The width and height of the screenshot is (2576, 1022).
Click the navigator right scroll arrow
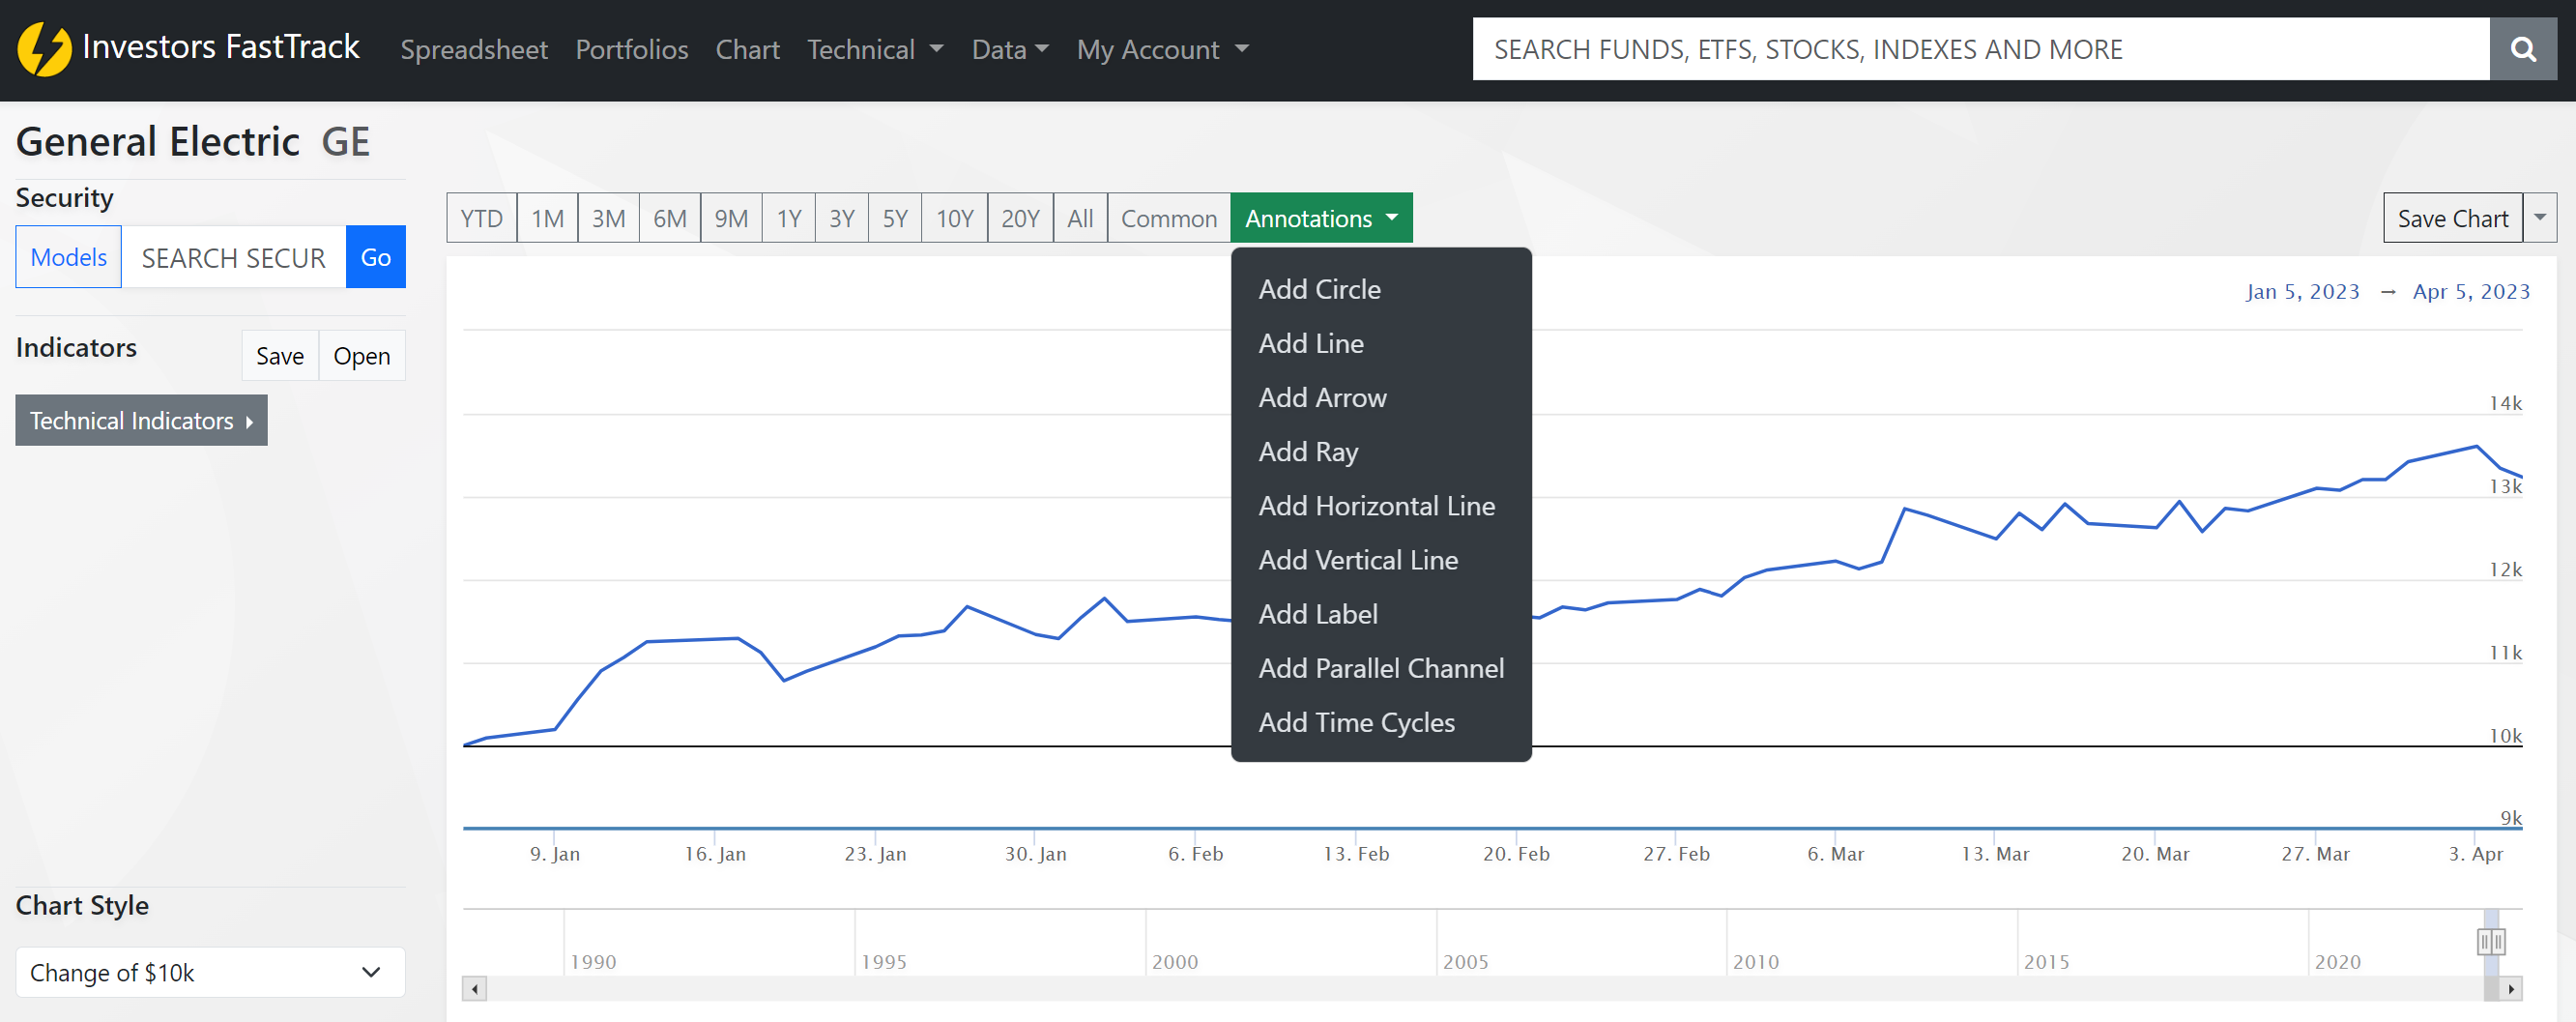point(2510,989)
